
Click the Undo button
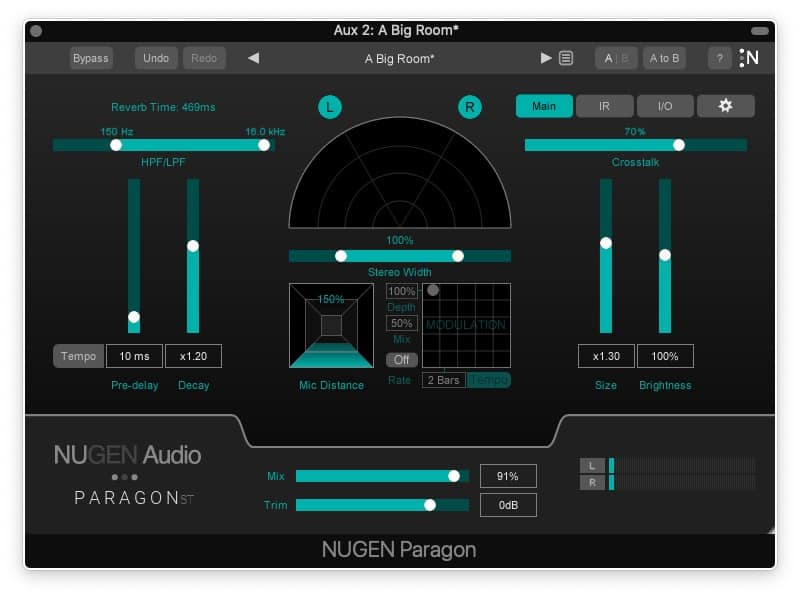point(156,58)
